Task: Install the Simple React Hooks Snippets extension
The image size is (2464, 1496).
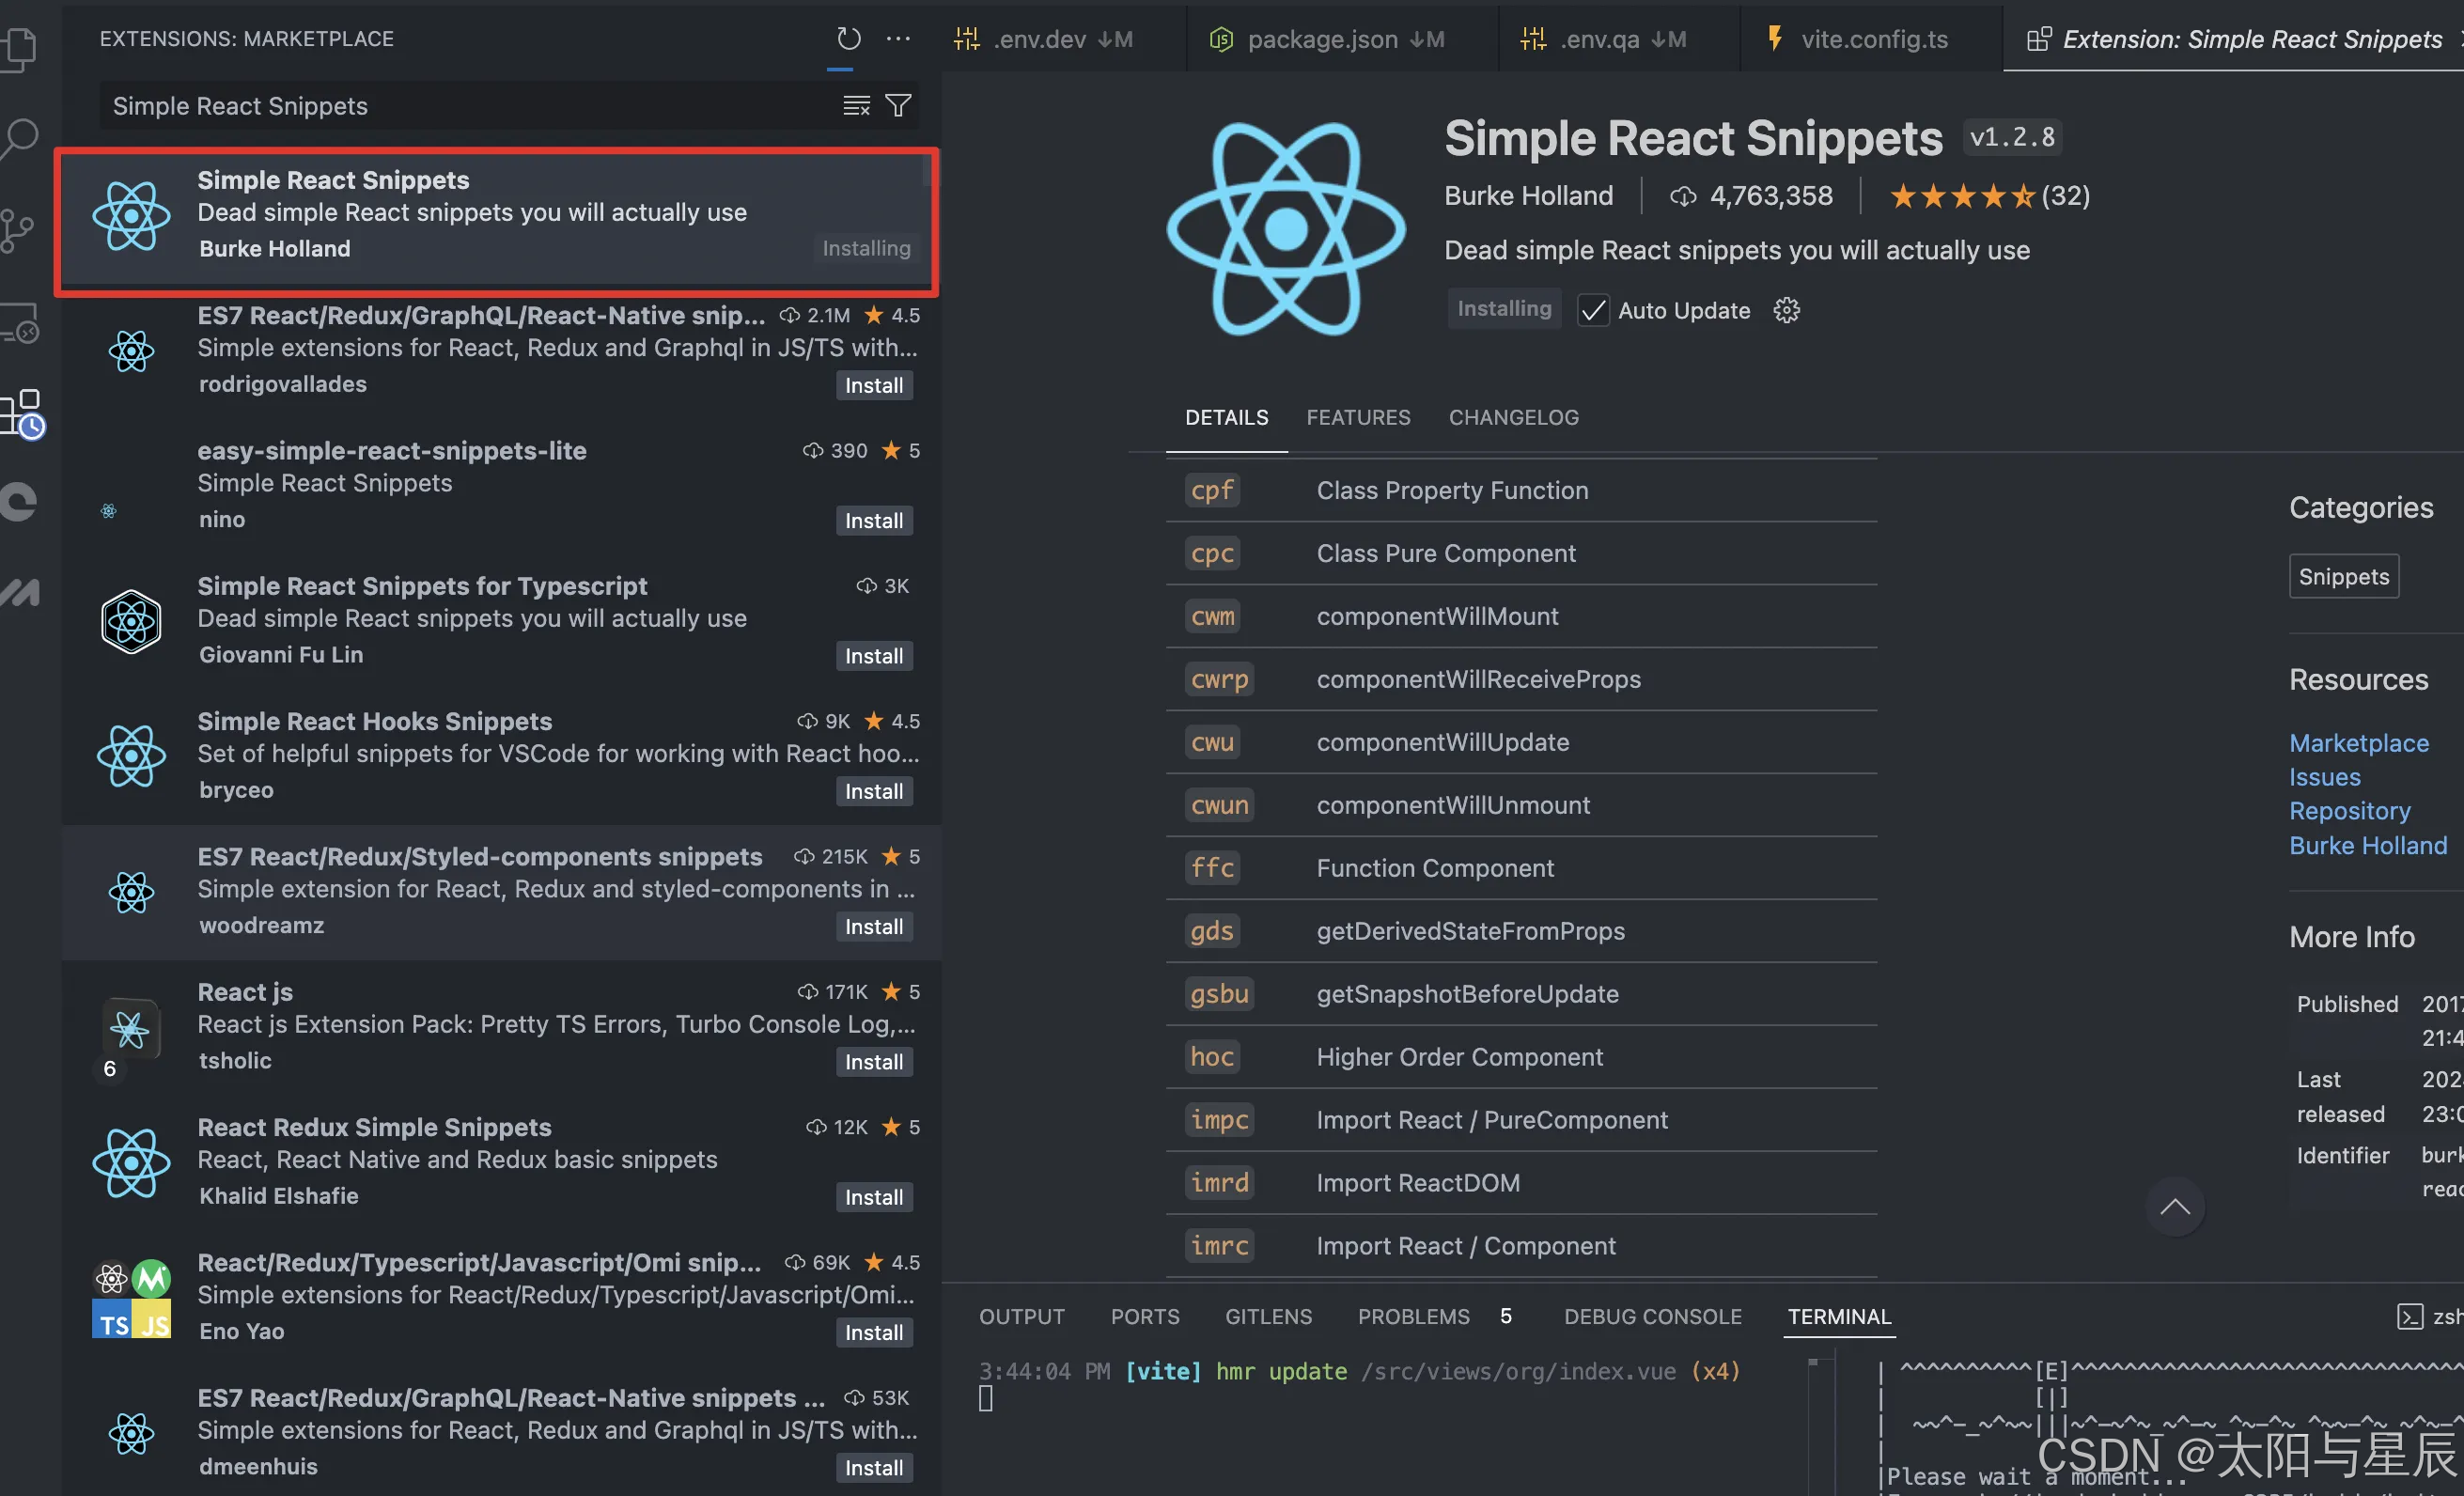Action: tap(873, 791)
